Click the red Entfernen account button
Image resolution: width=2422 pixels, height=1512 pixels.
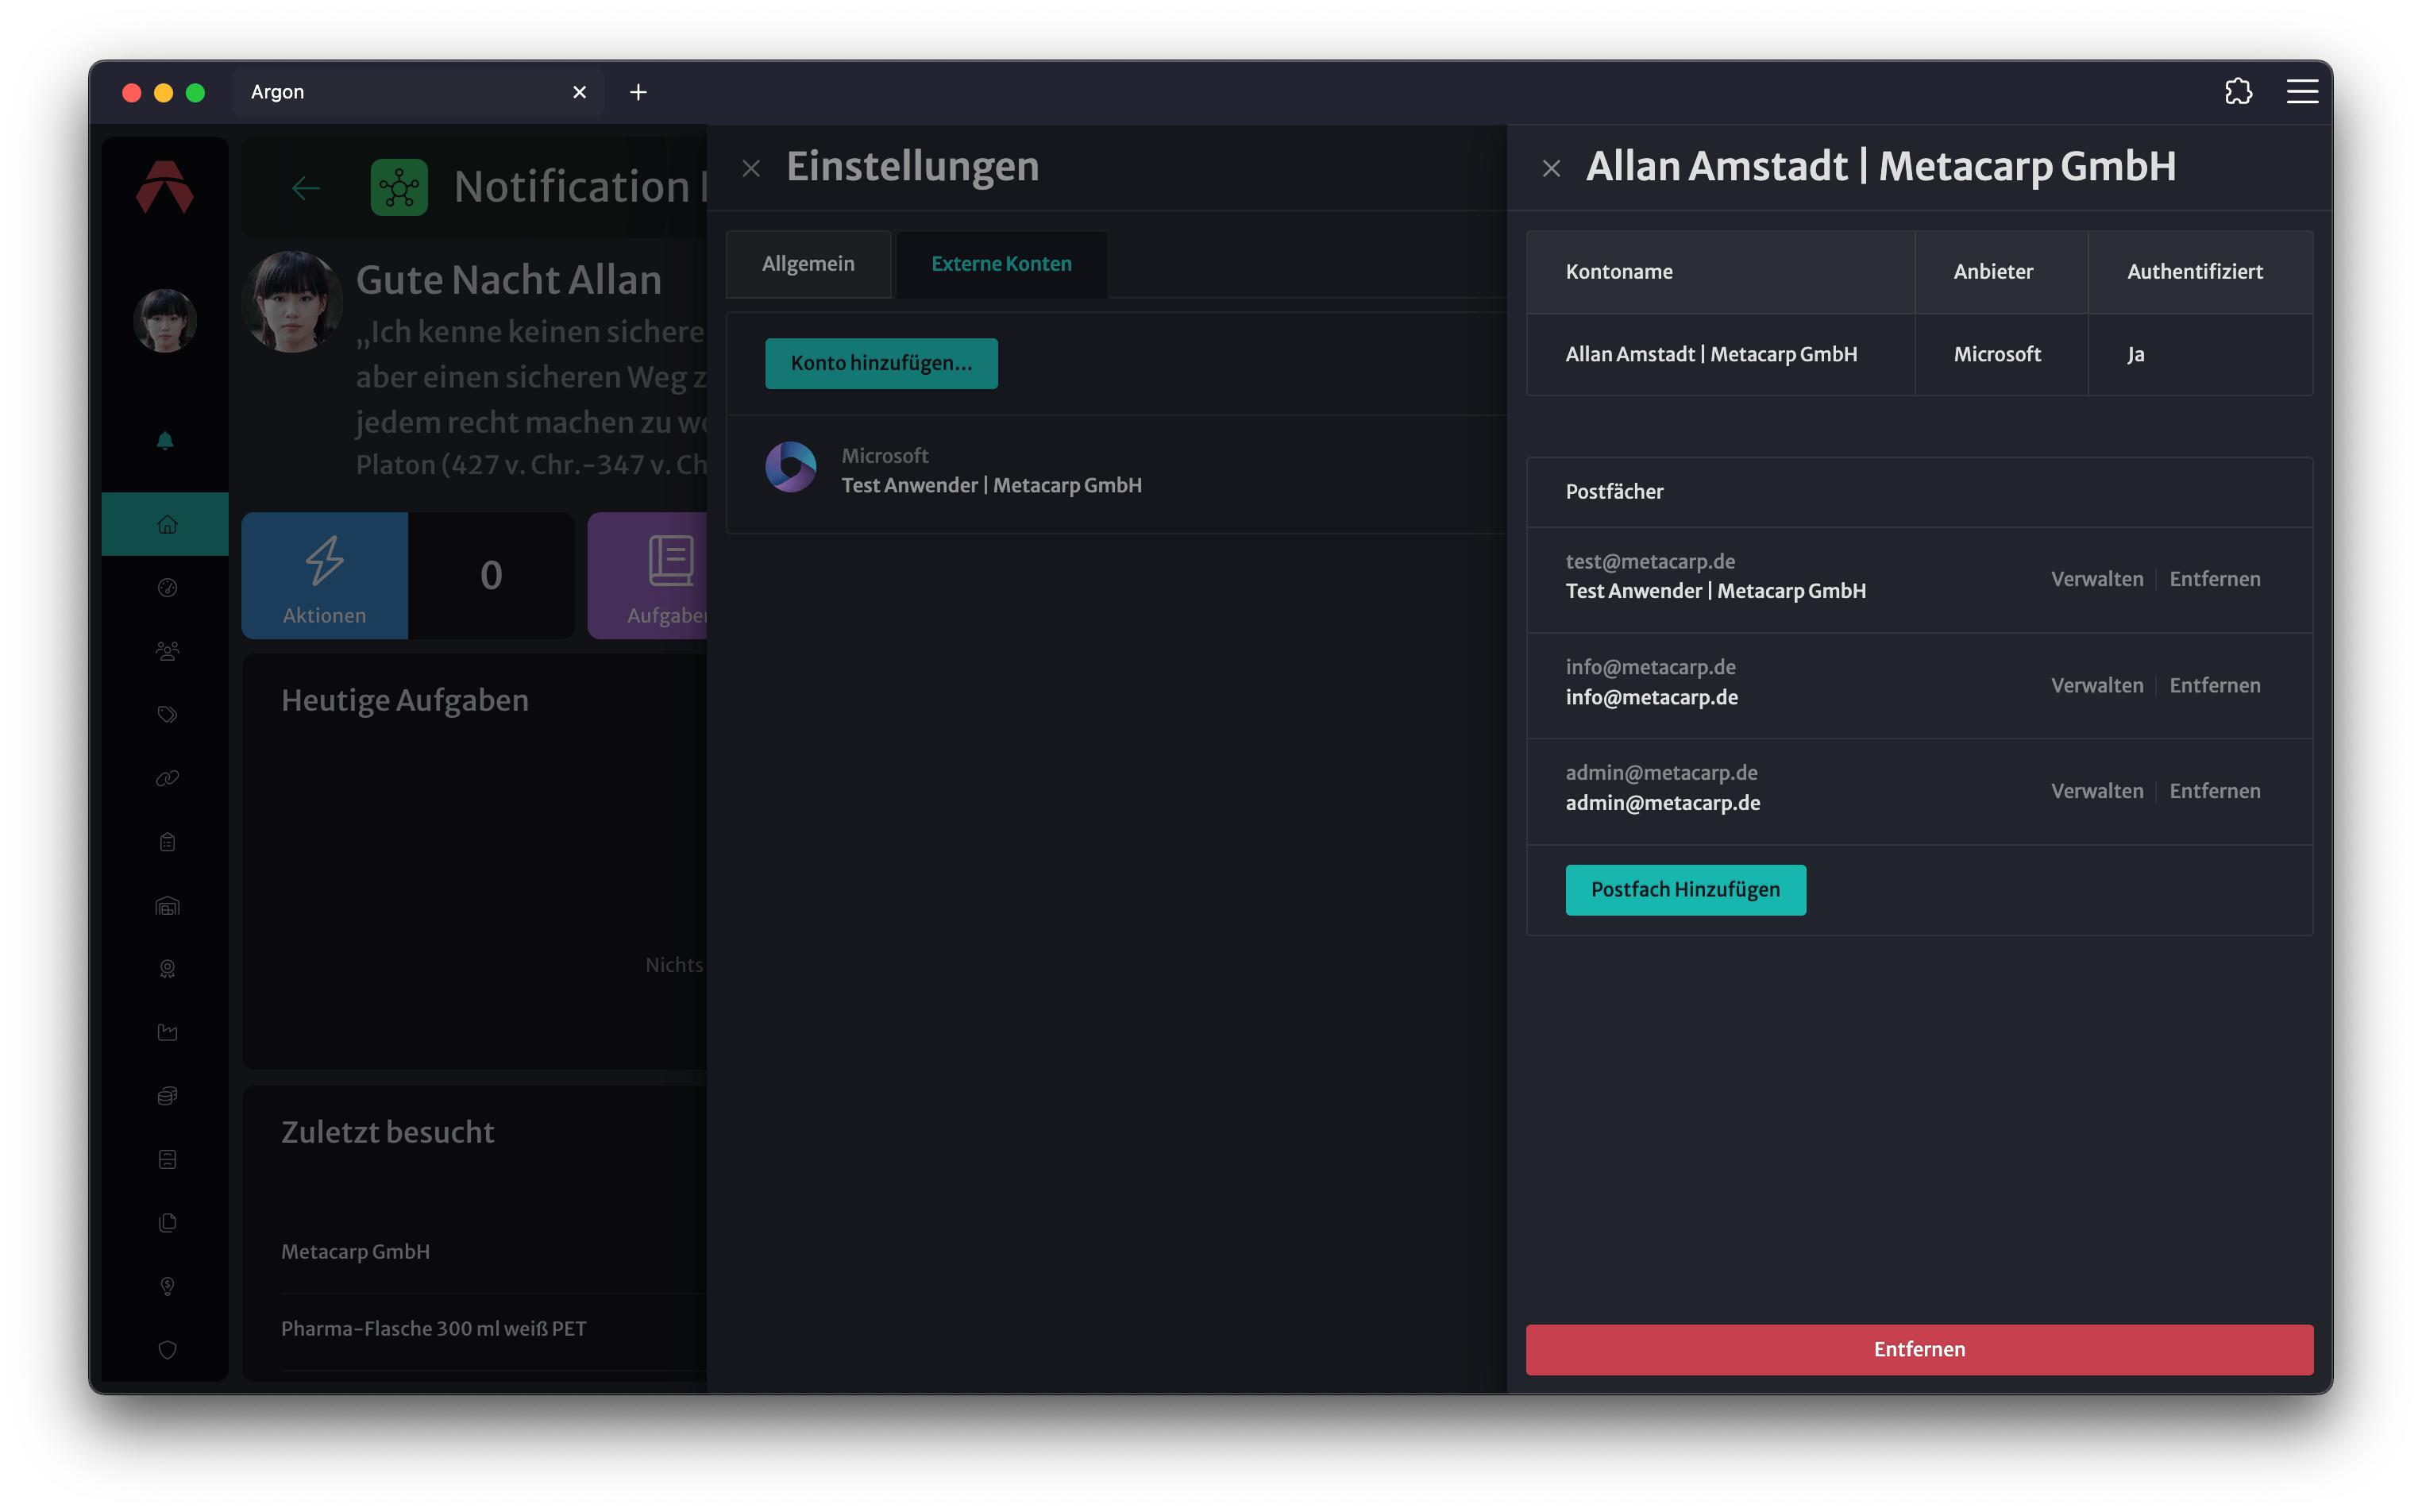[x=1919, y=1349]
